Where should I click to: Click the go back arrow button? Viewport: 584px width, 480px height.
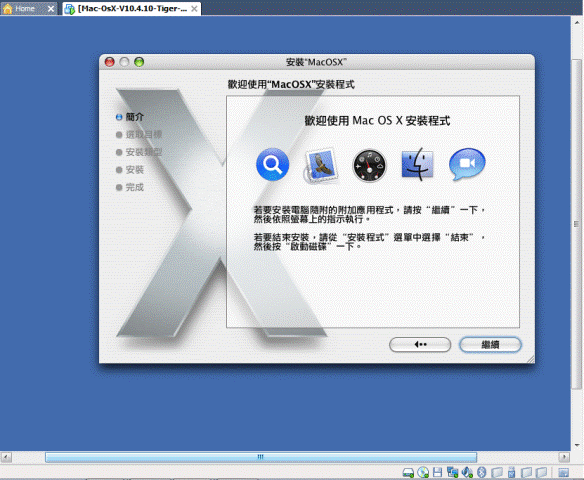420,344
